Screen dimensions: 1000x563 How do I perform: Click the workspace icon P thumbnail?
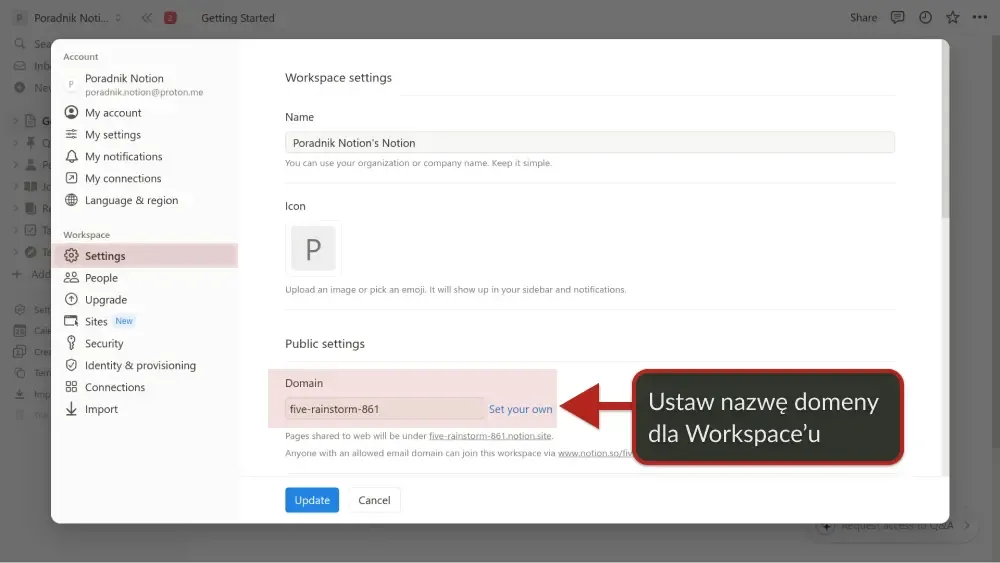point(313,248)
